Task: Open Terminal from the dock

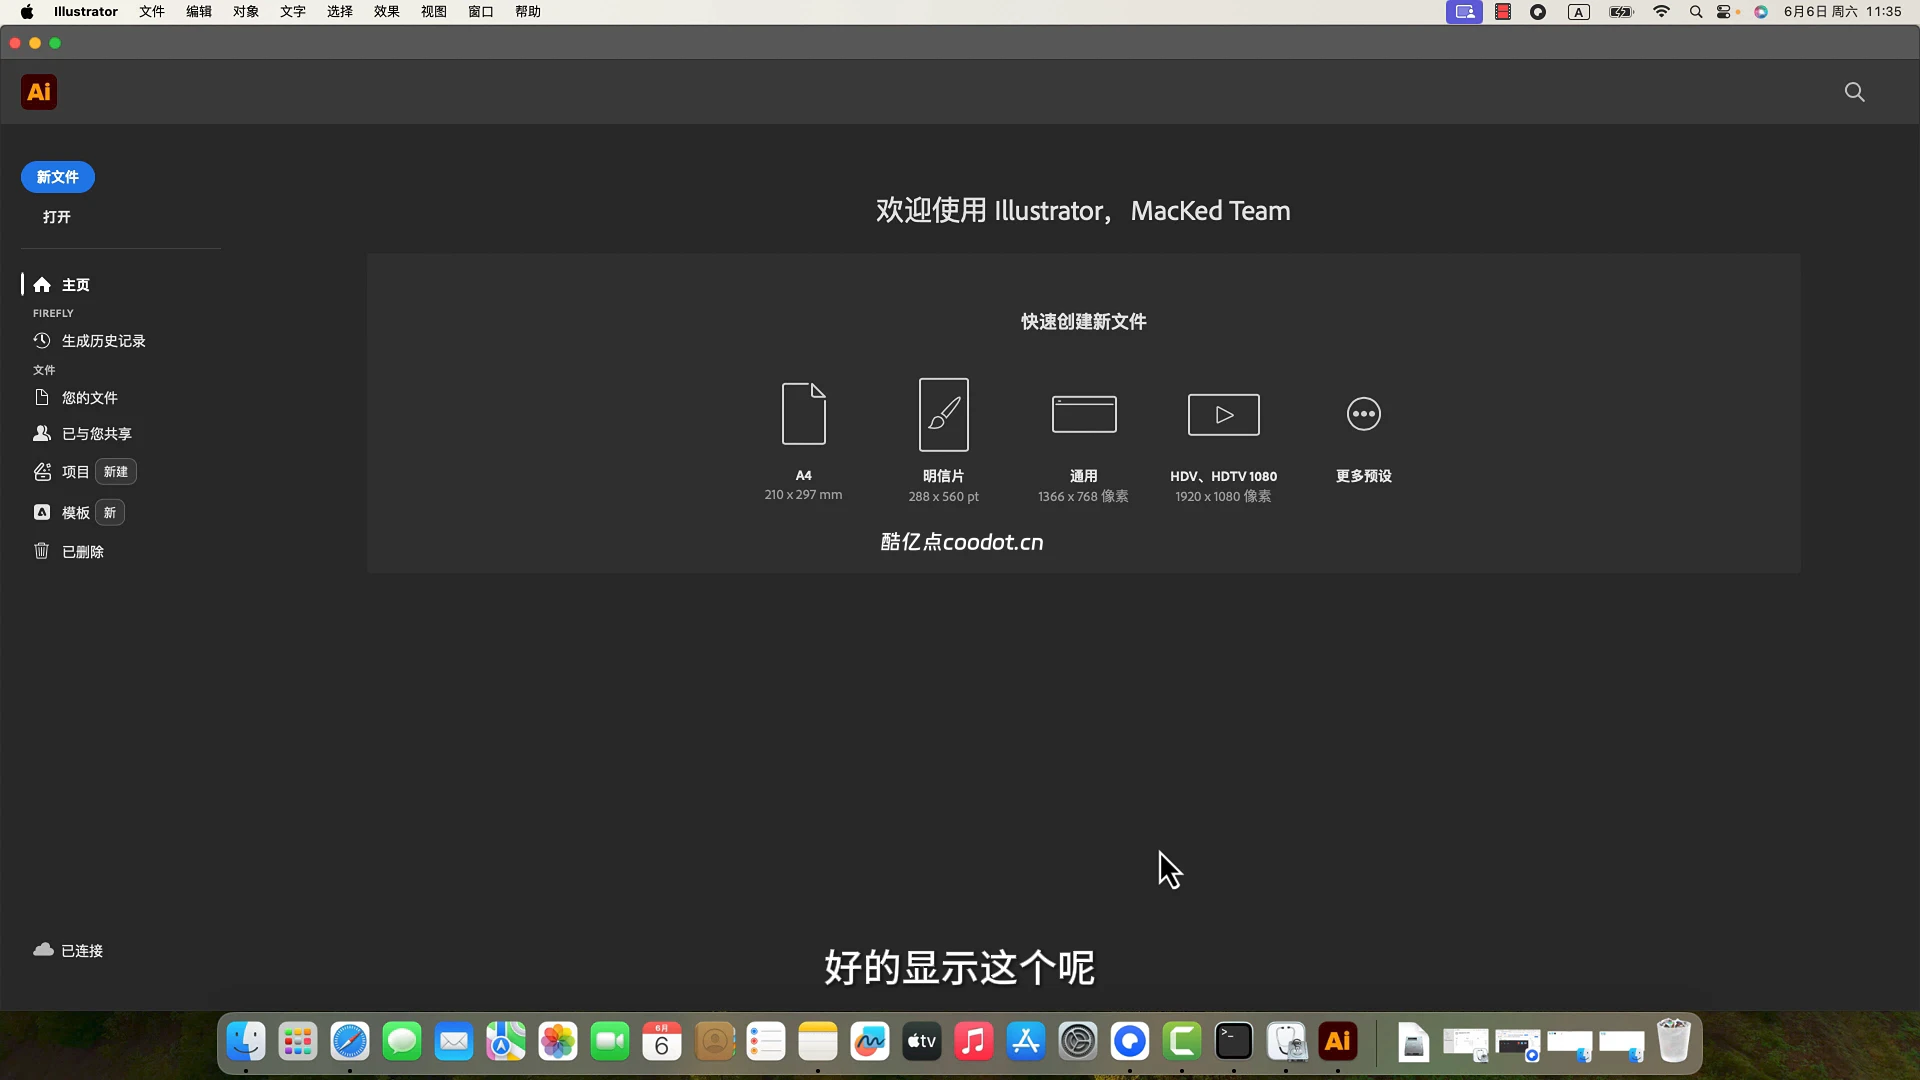Action: click(x=1234, y=1042)
